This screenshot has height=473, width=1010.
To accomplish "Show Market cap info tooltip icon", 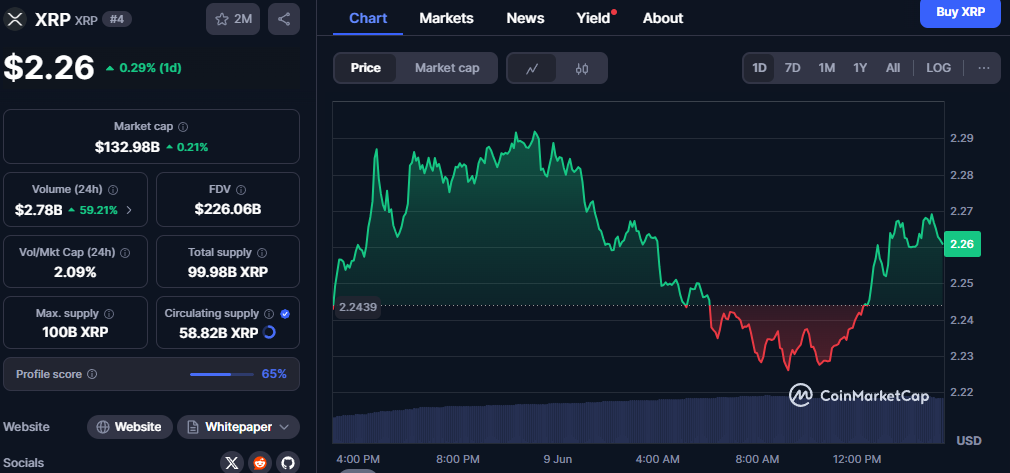I will click(x=183, y=127).
